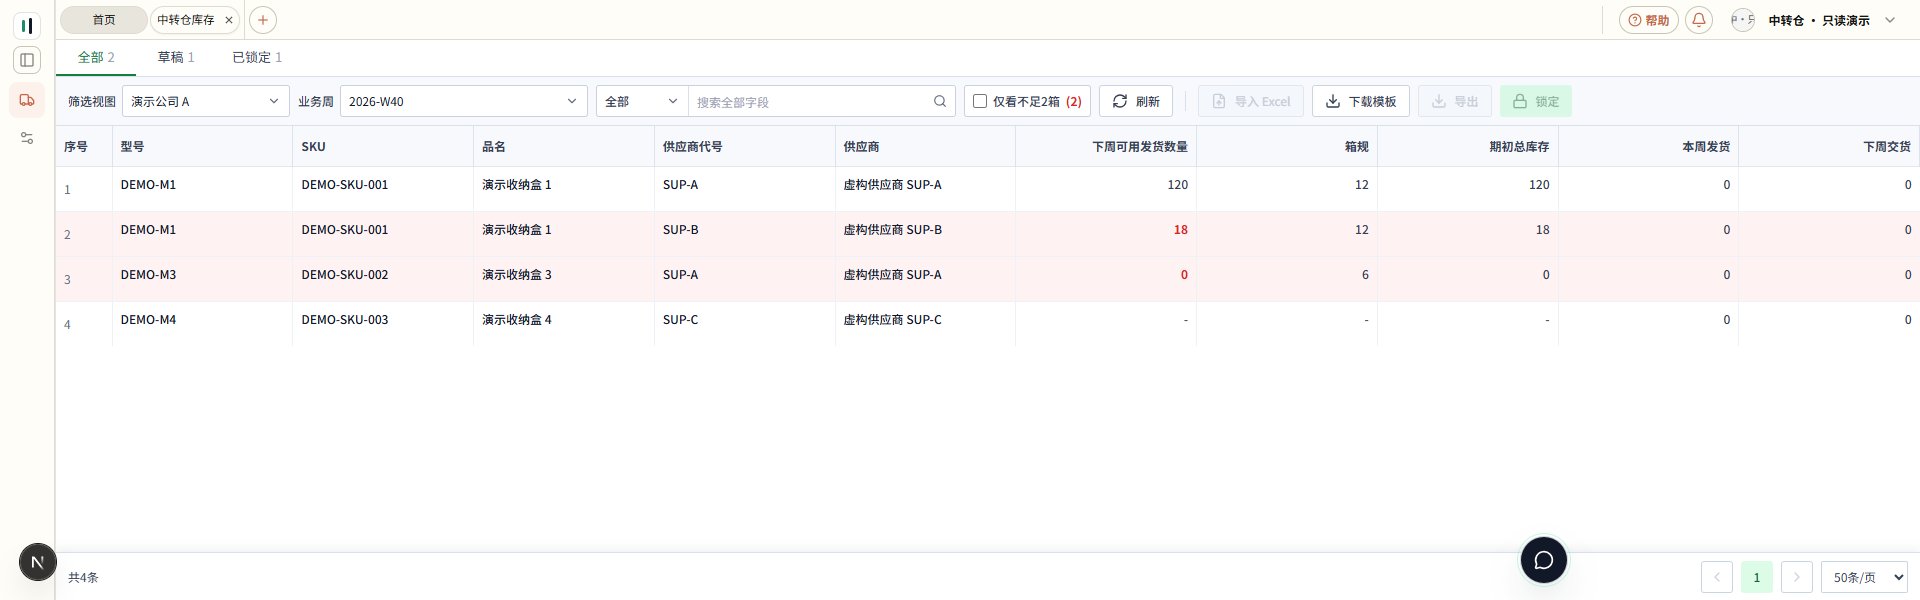Show the 已锁定 1 filter tab
Image resolution: width=1920 pixels, height=600 pixels.
(x=257, y=58)
